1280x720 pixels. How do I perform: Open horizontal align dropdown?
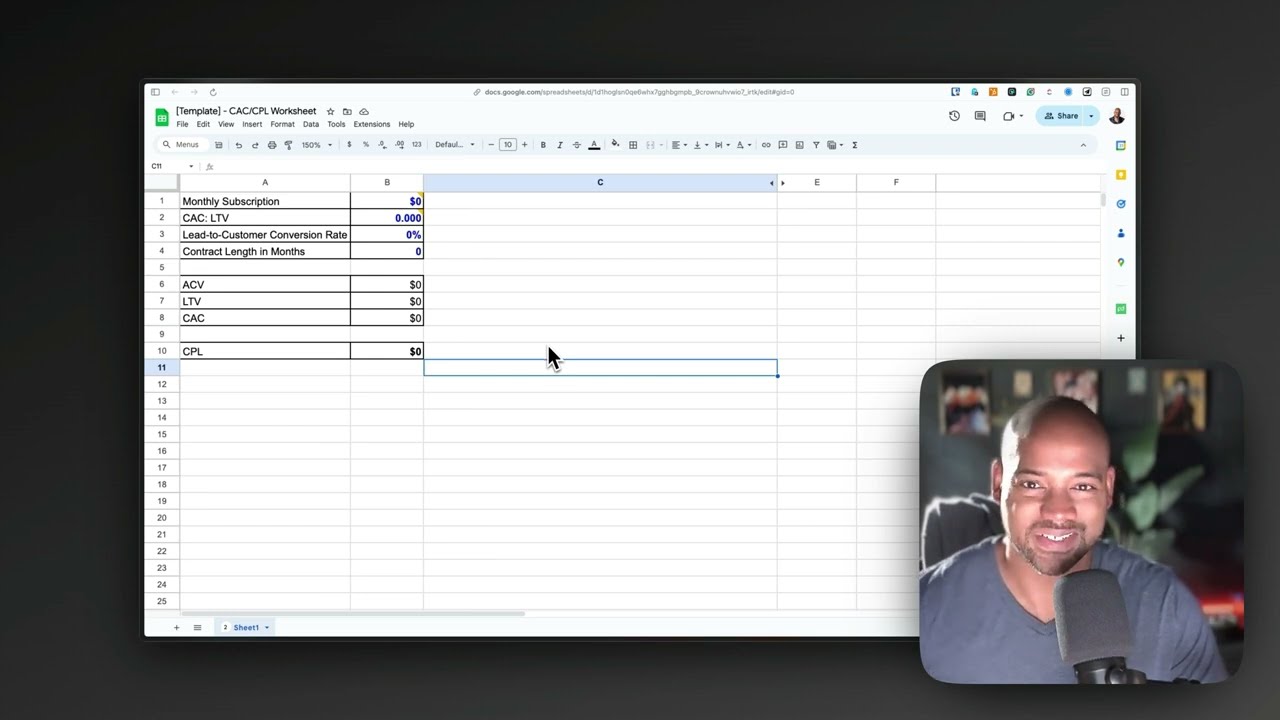[679, 145]
